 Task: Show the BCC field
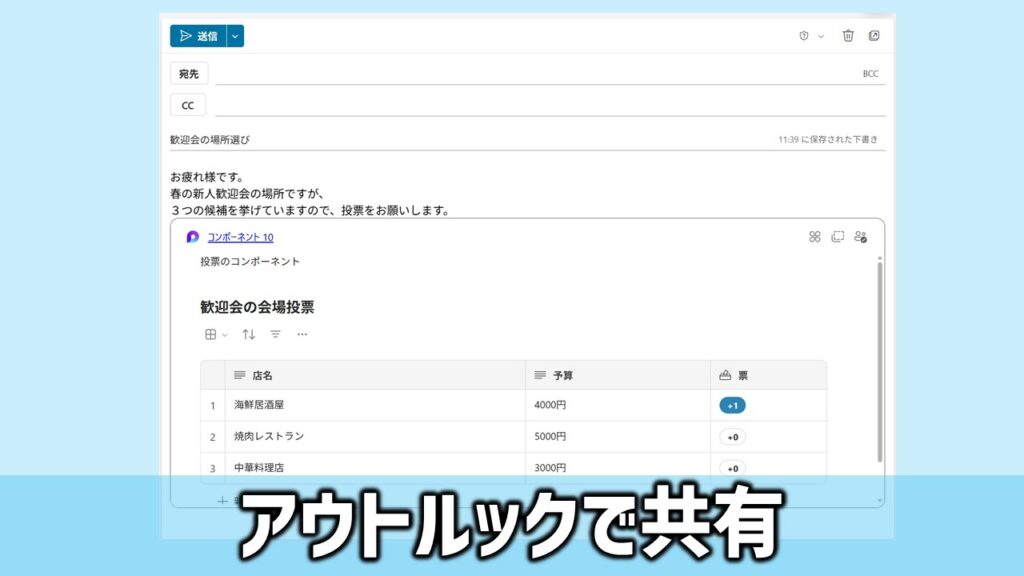(870, 74)
